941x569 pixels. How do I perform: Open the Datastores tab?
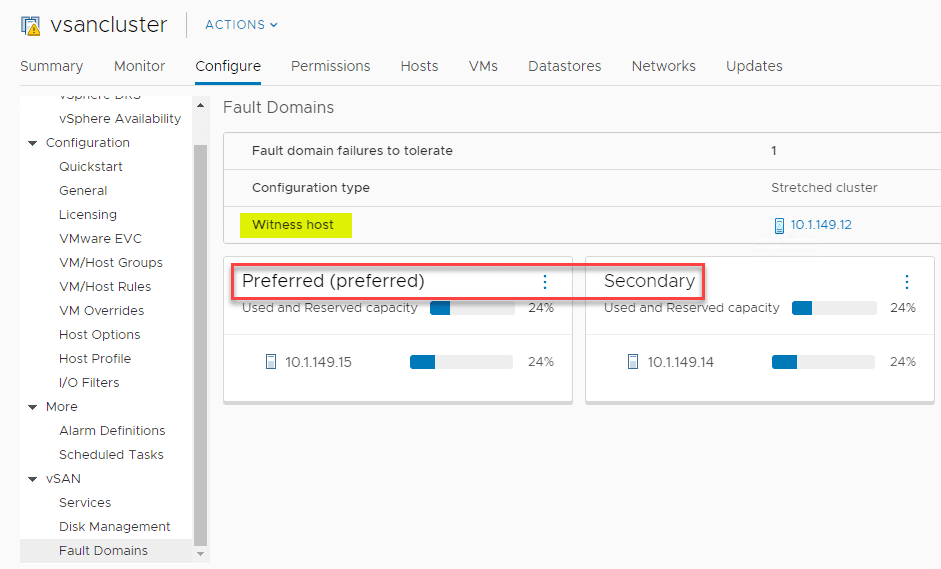[x=564, y=66]
